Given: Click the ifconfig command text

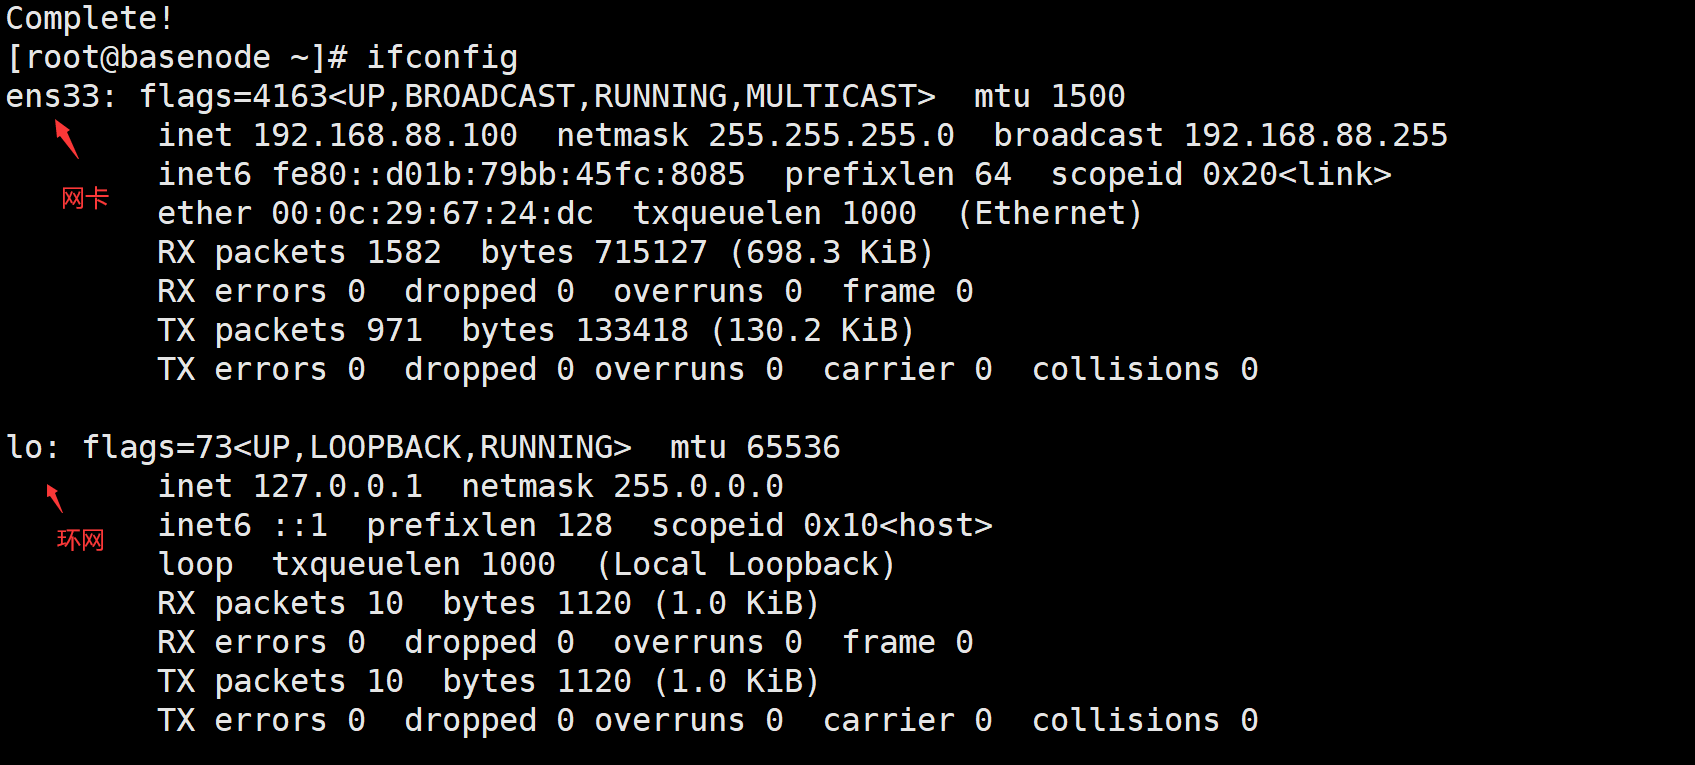Looking at the screenshot, I should point(442,58).
